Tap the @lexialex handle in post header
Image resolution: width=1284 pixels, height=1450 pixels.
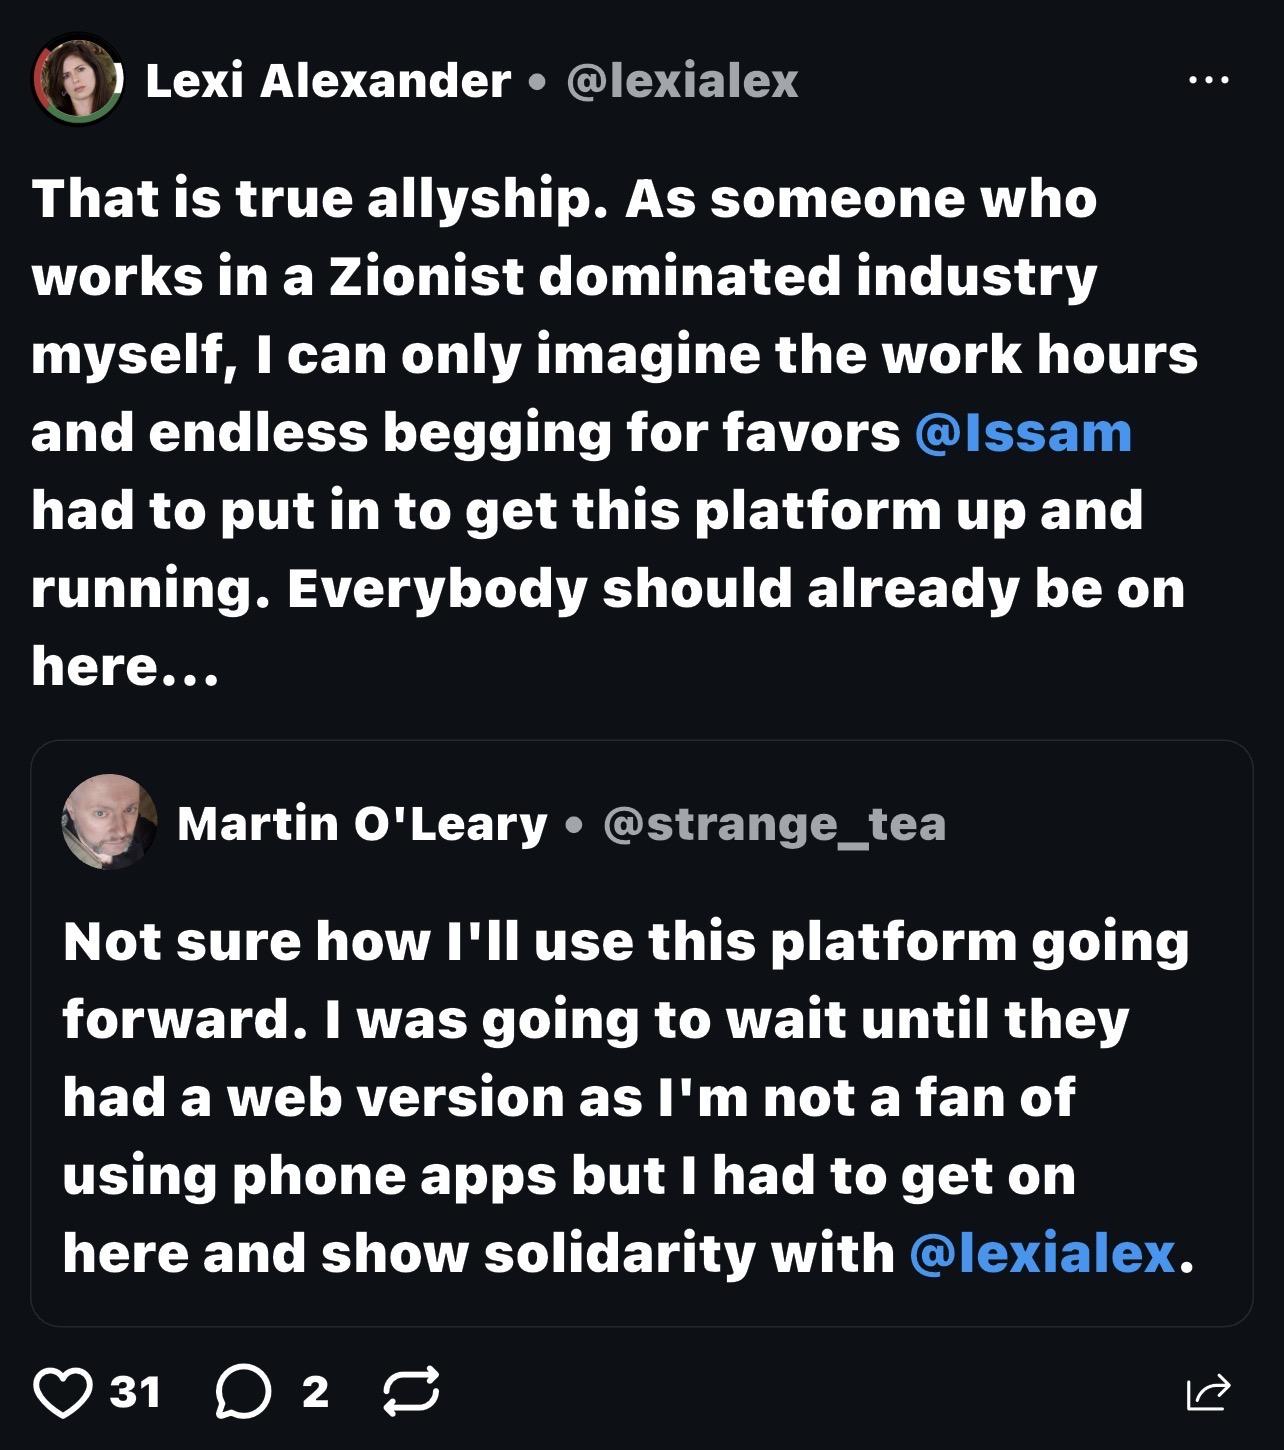coord(682,81)
